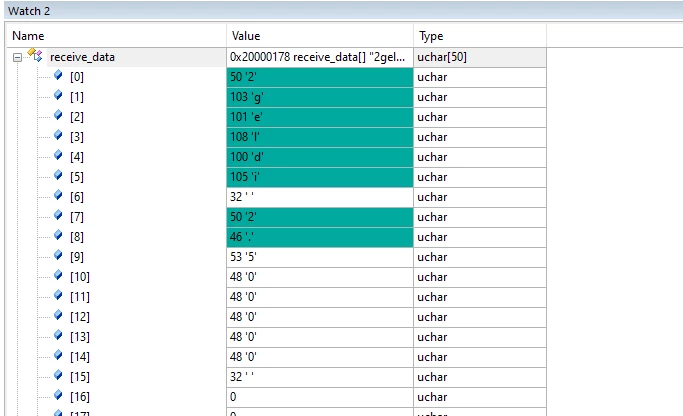The image size is (683, 416).
Task: Select value 101 'e' cell
Action: coord(320,117)
